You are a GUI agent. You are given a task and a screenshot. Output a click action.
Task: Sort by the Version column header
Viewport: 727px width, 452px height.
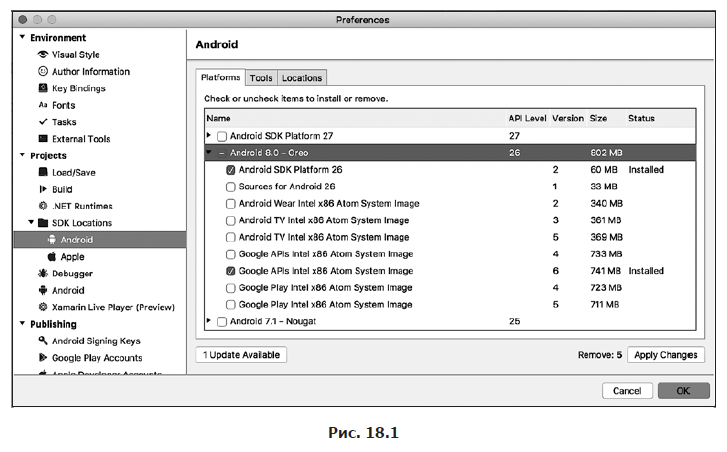[x=568, y=118]
